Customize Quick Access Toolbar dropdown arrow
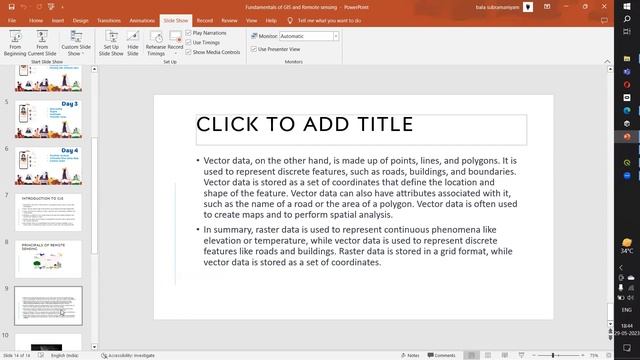 pyautogui.click(x=62, y=7)
